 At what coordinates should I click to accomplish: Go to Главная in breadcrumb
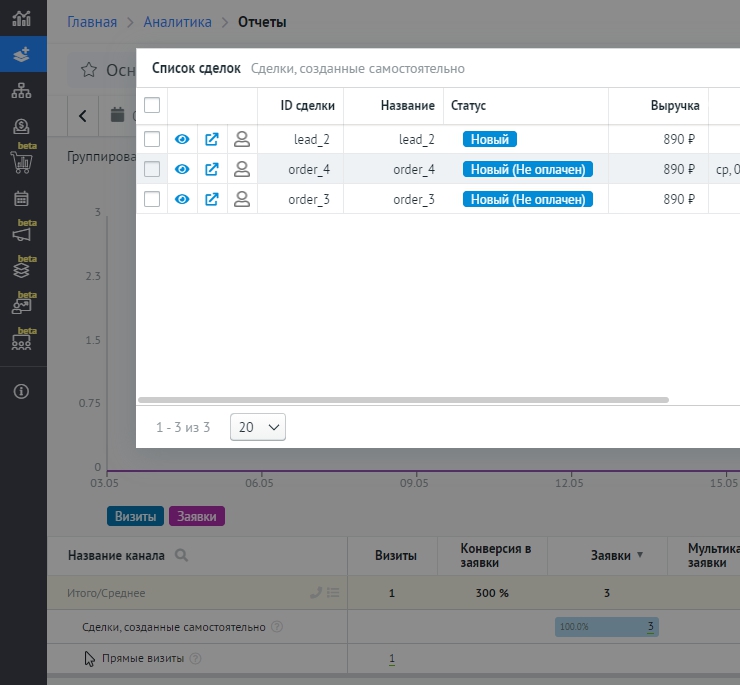(92, 22)
